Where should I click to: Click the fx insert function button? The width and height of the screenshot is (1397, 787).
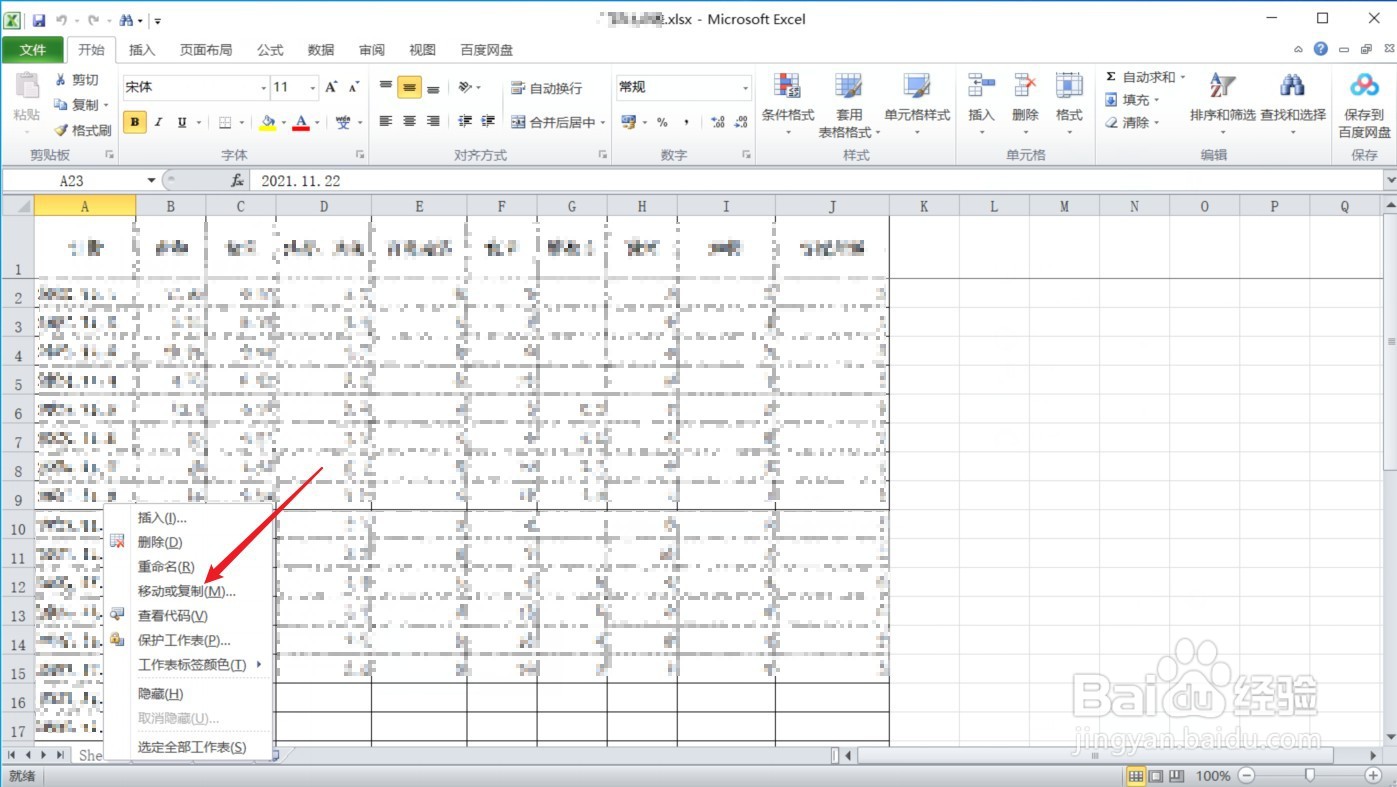pyautogui.click(x=237, y=181)
